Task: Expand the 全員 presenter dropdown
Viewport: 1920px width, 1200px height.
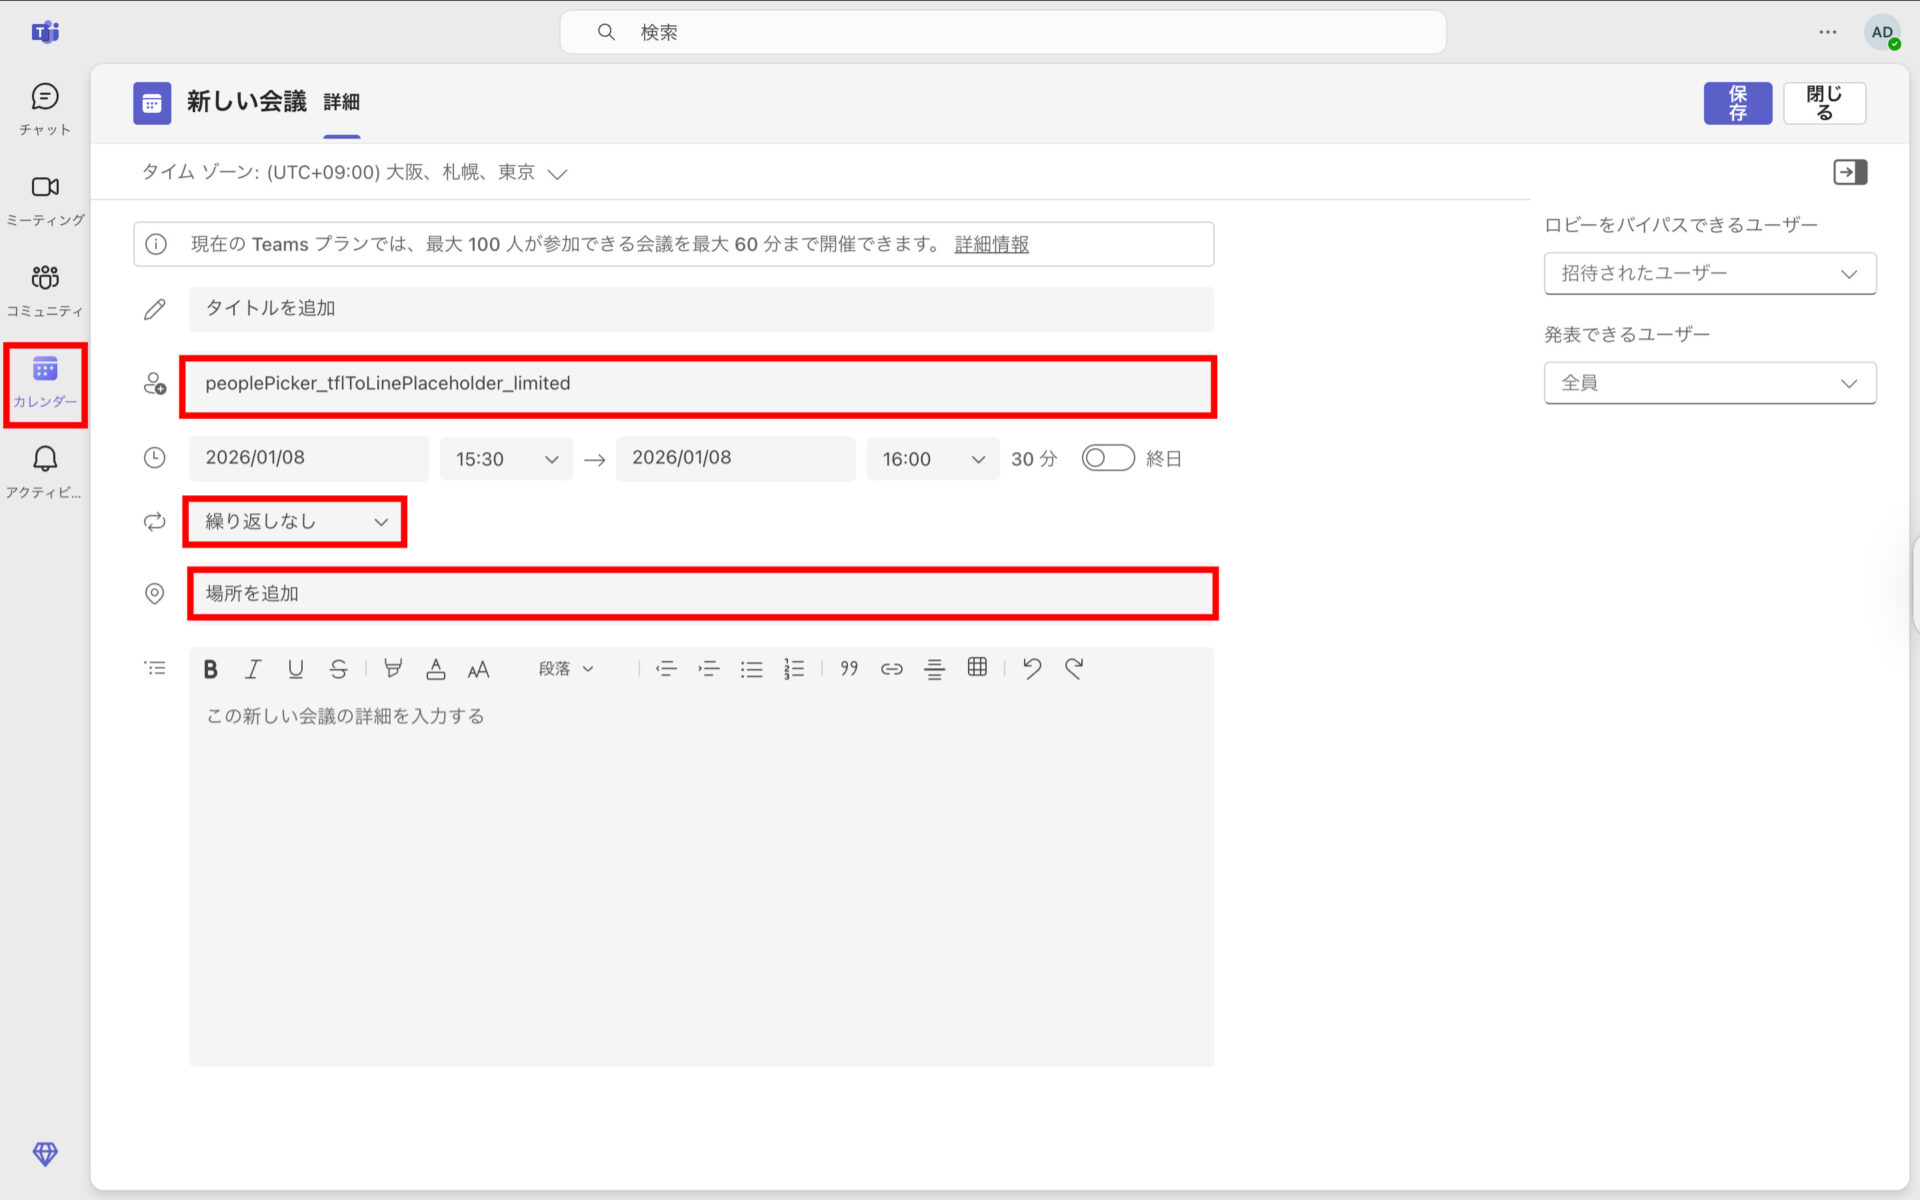Action: click(1709, 382)
